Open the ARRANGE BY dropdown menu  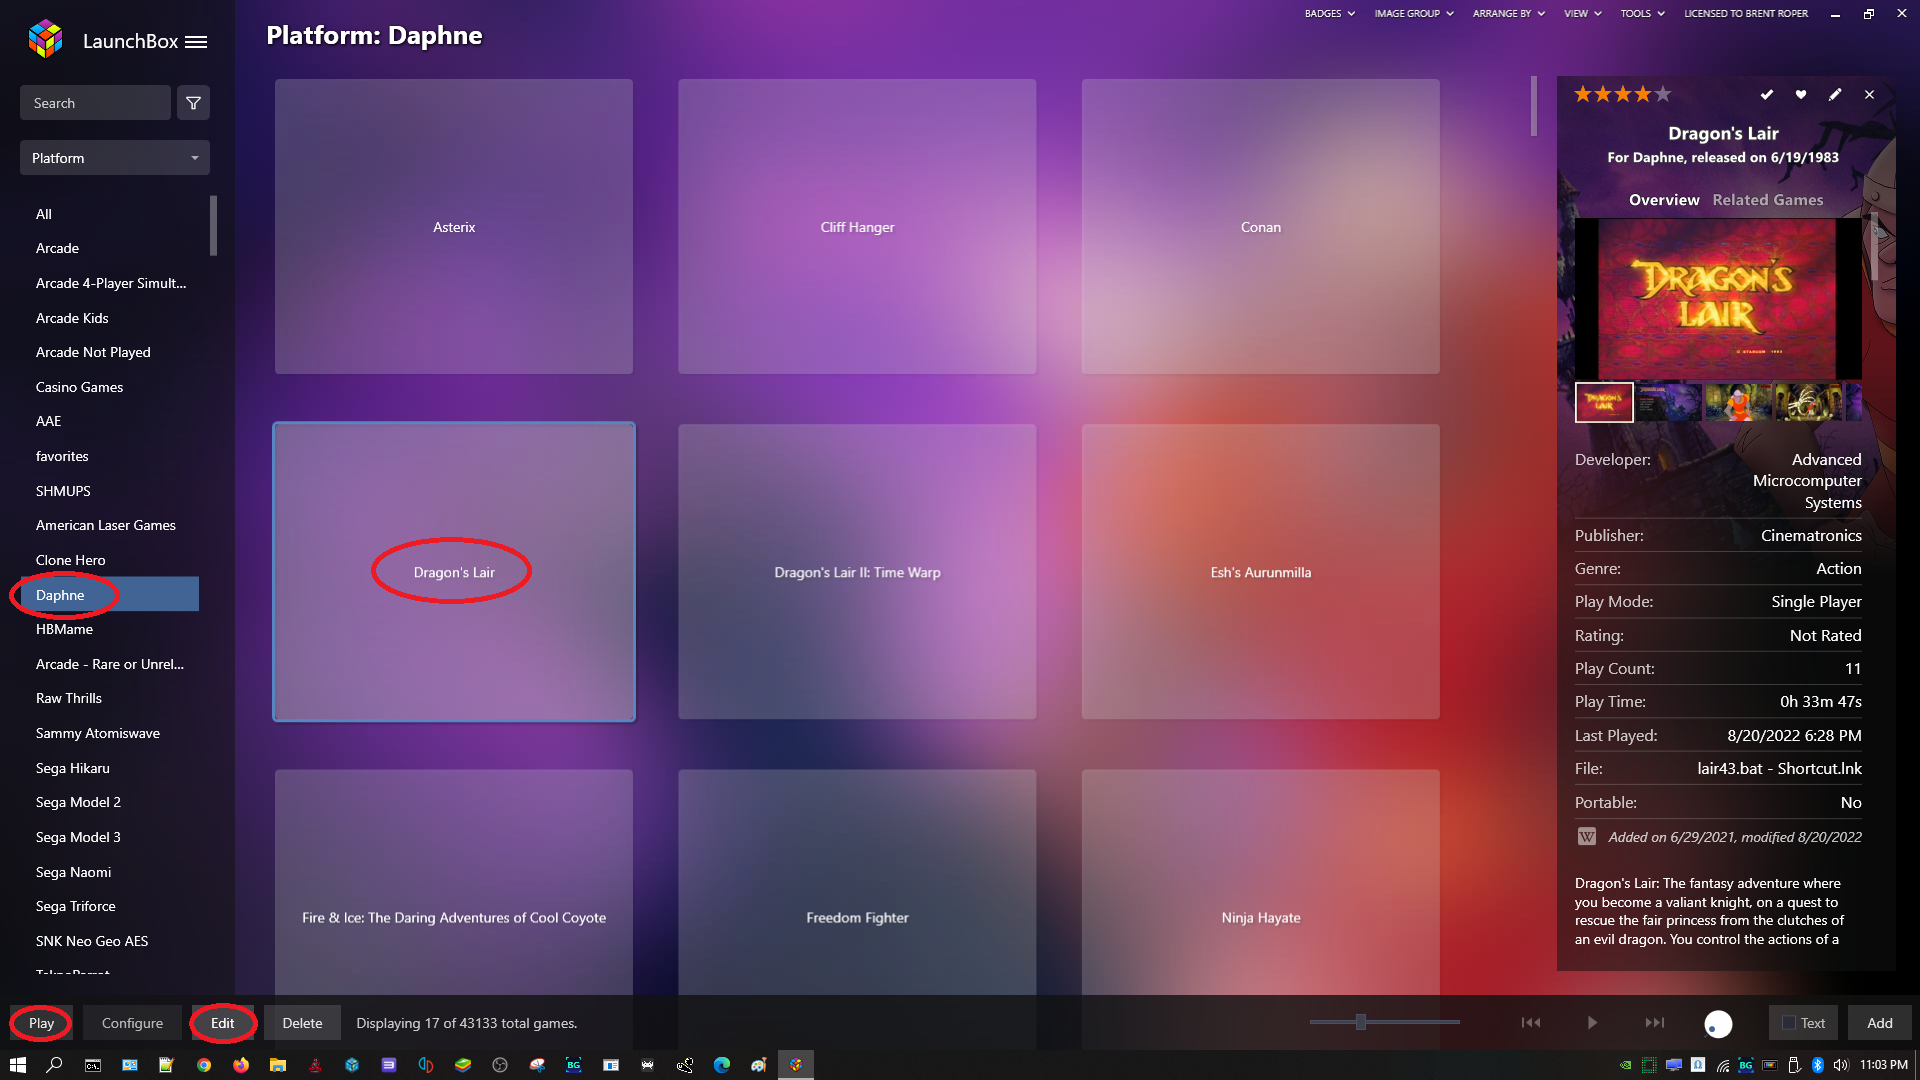click(x=1509, y=14)
